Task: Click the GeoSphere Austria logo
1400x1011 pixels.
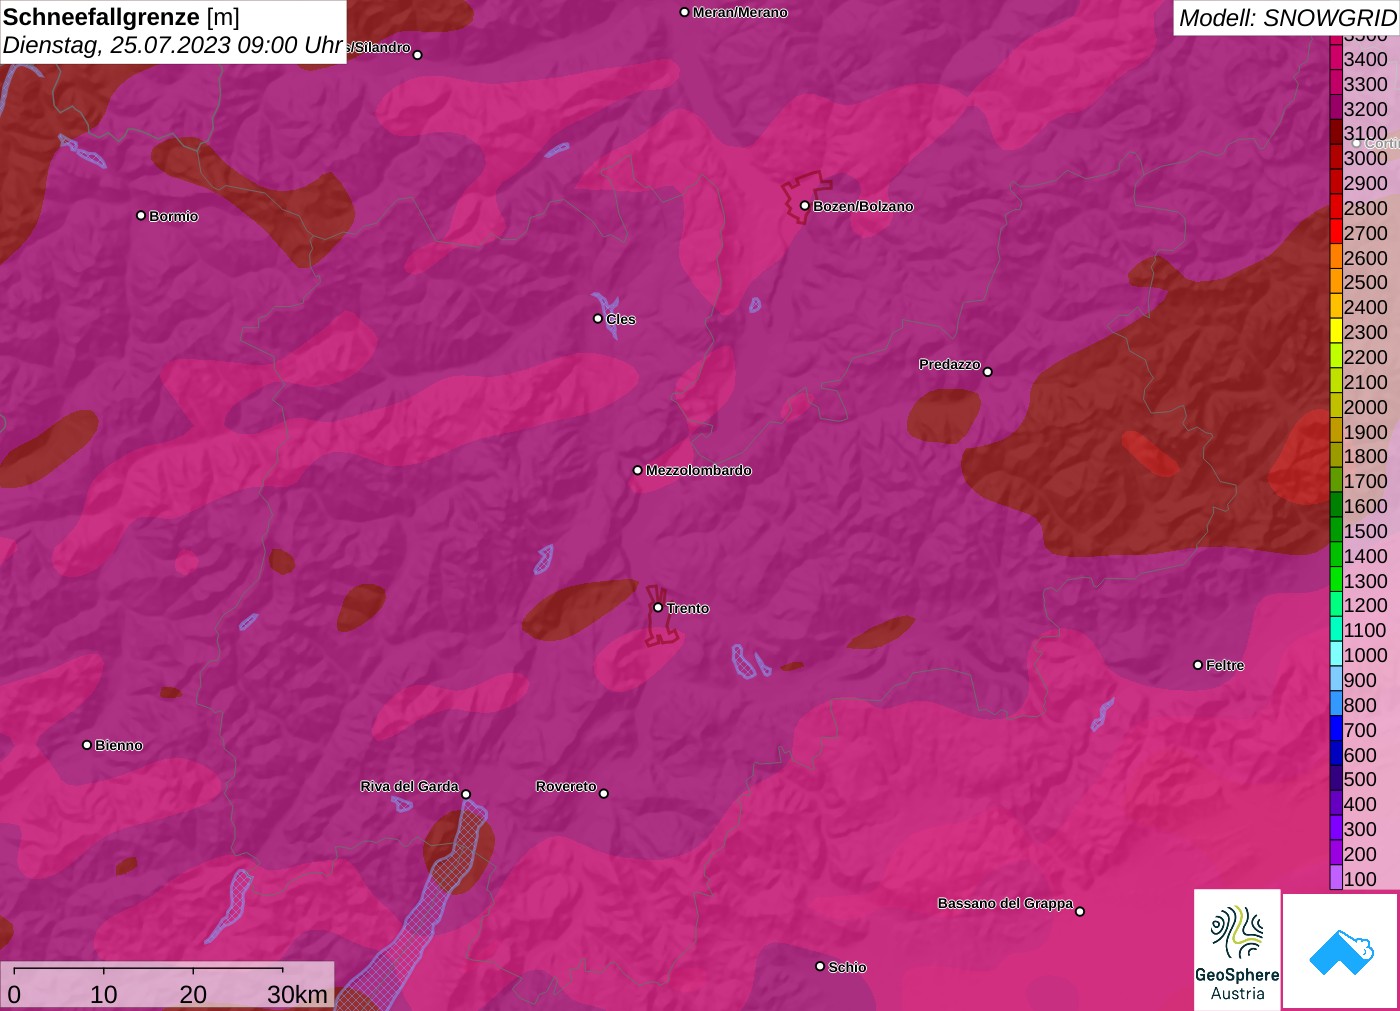Action: (x=1237, y=950)
